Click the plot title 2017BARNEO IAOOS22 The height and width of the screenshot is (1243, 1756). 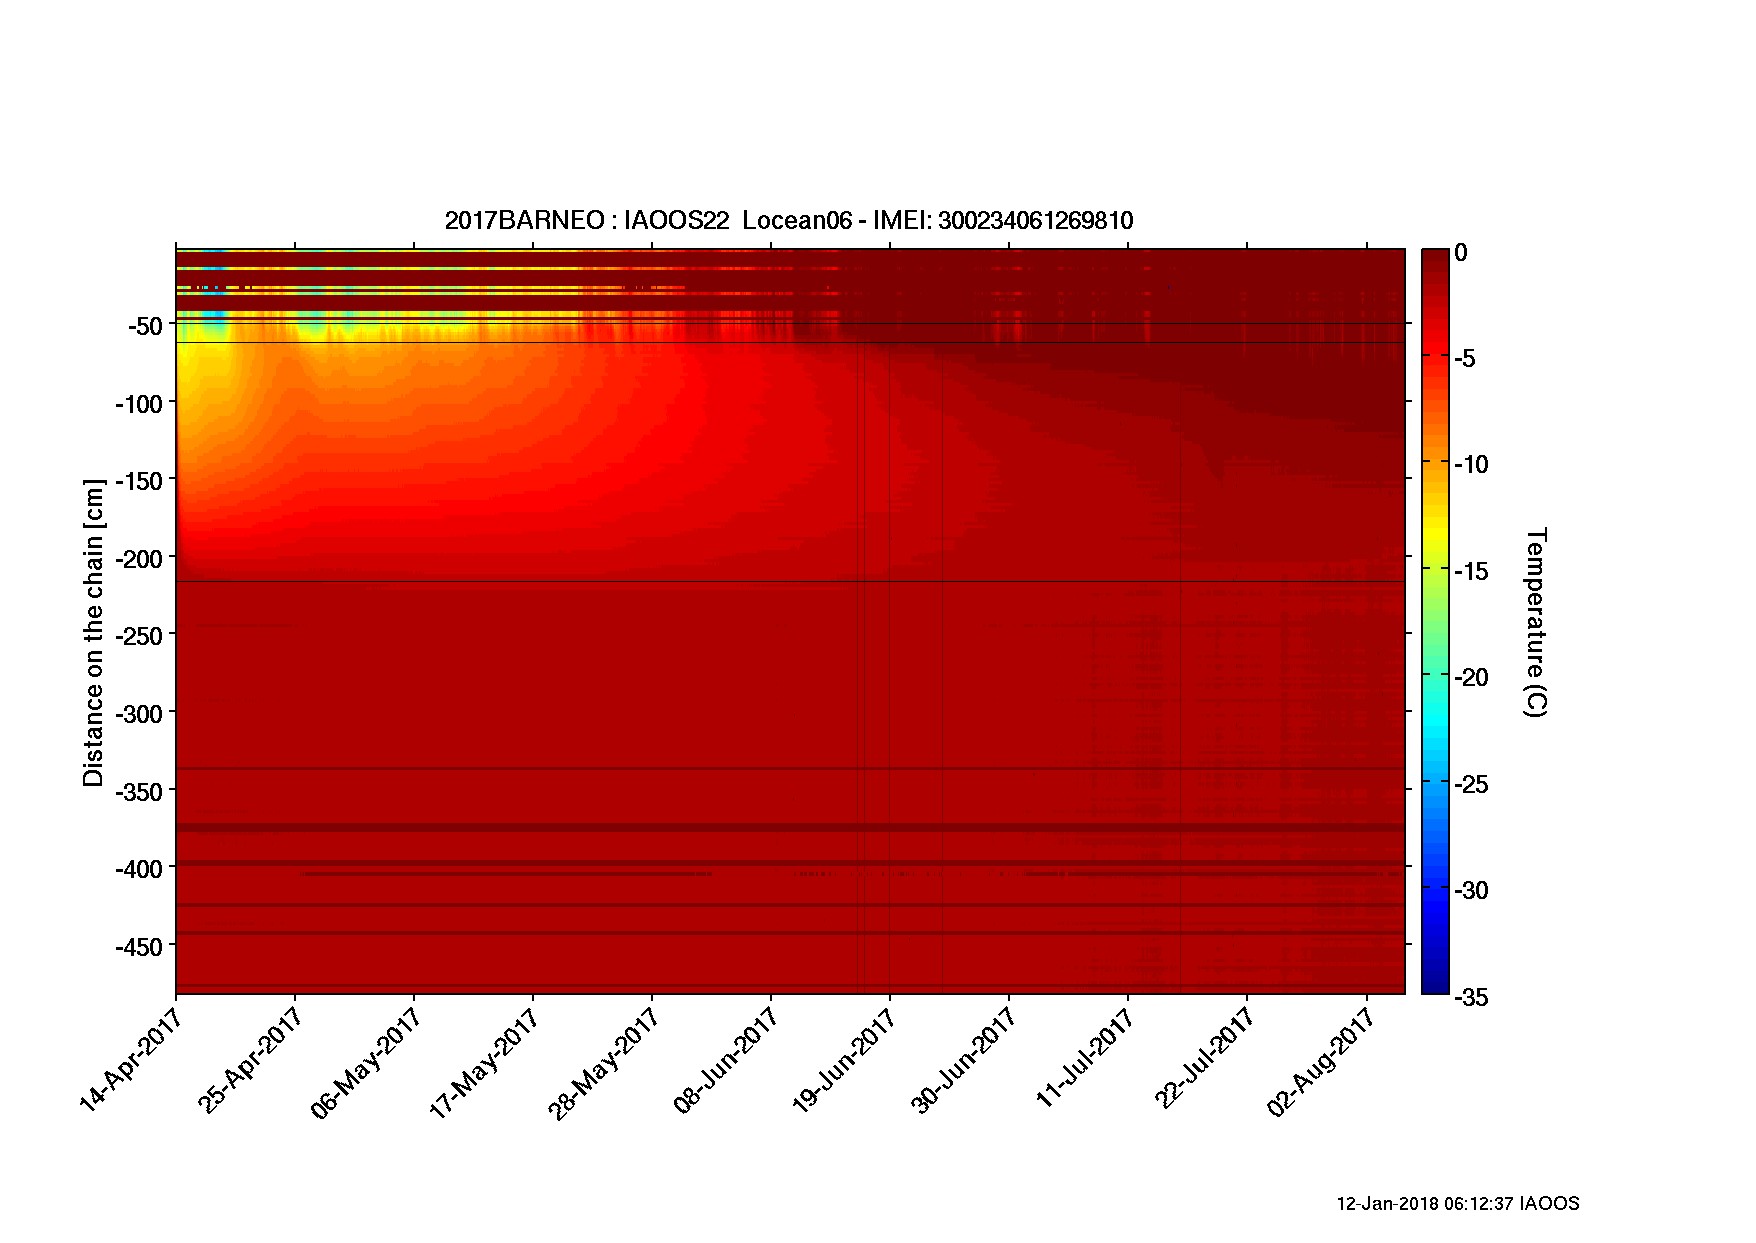pos(788,220)
